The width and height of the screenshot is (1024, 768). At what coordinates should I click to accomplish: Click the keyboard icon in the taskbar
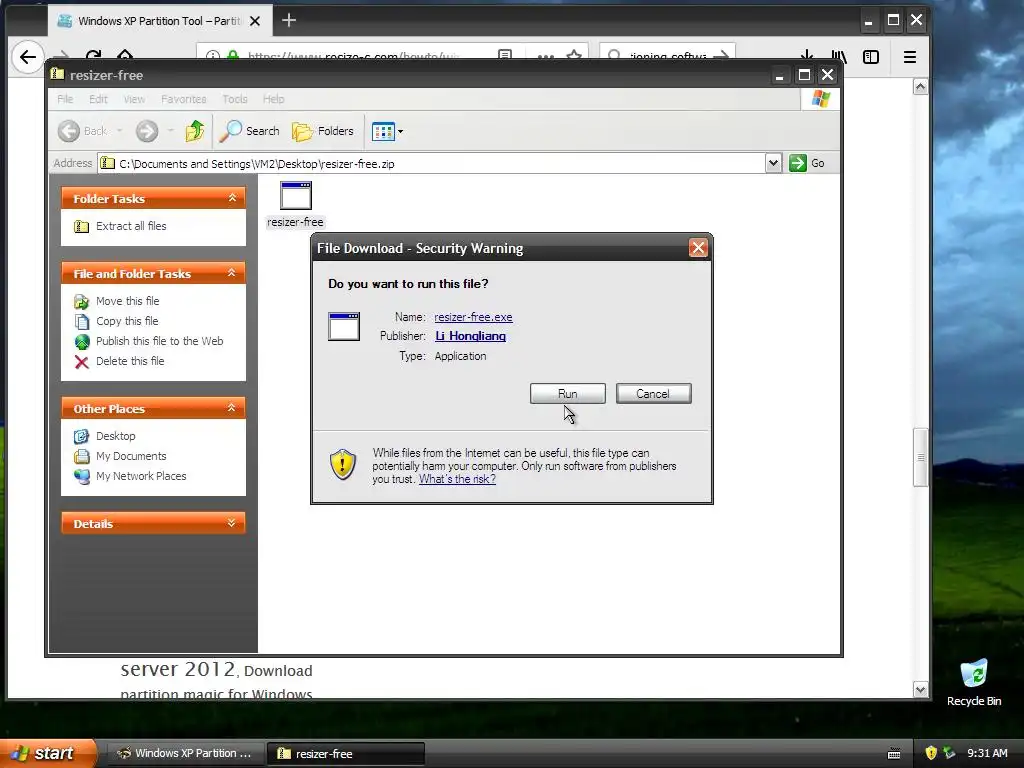(894, 754)
